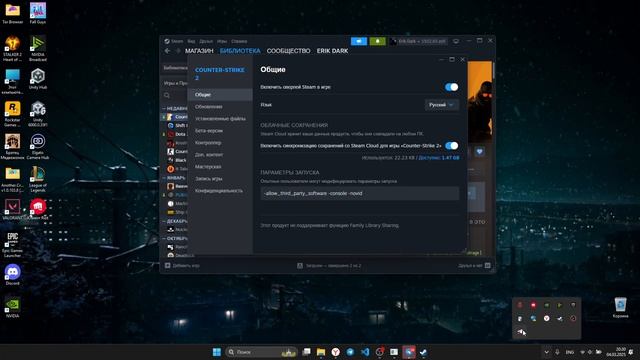This screenshot has height=360, width=640.
Task: Open Friends & Chat at Steam bottom right
Action: [474, 266]
